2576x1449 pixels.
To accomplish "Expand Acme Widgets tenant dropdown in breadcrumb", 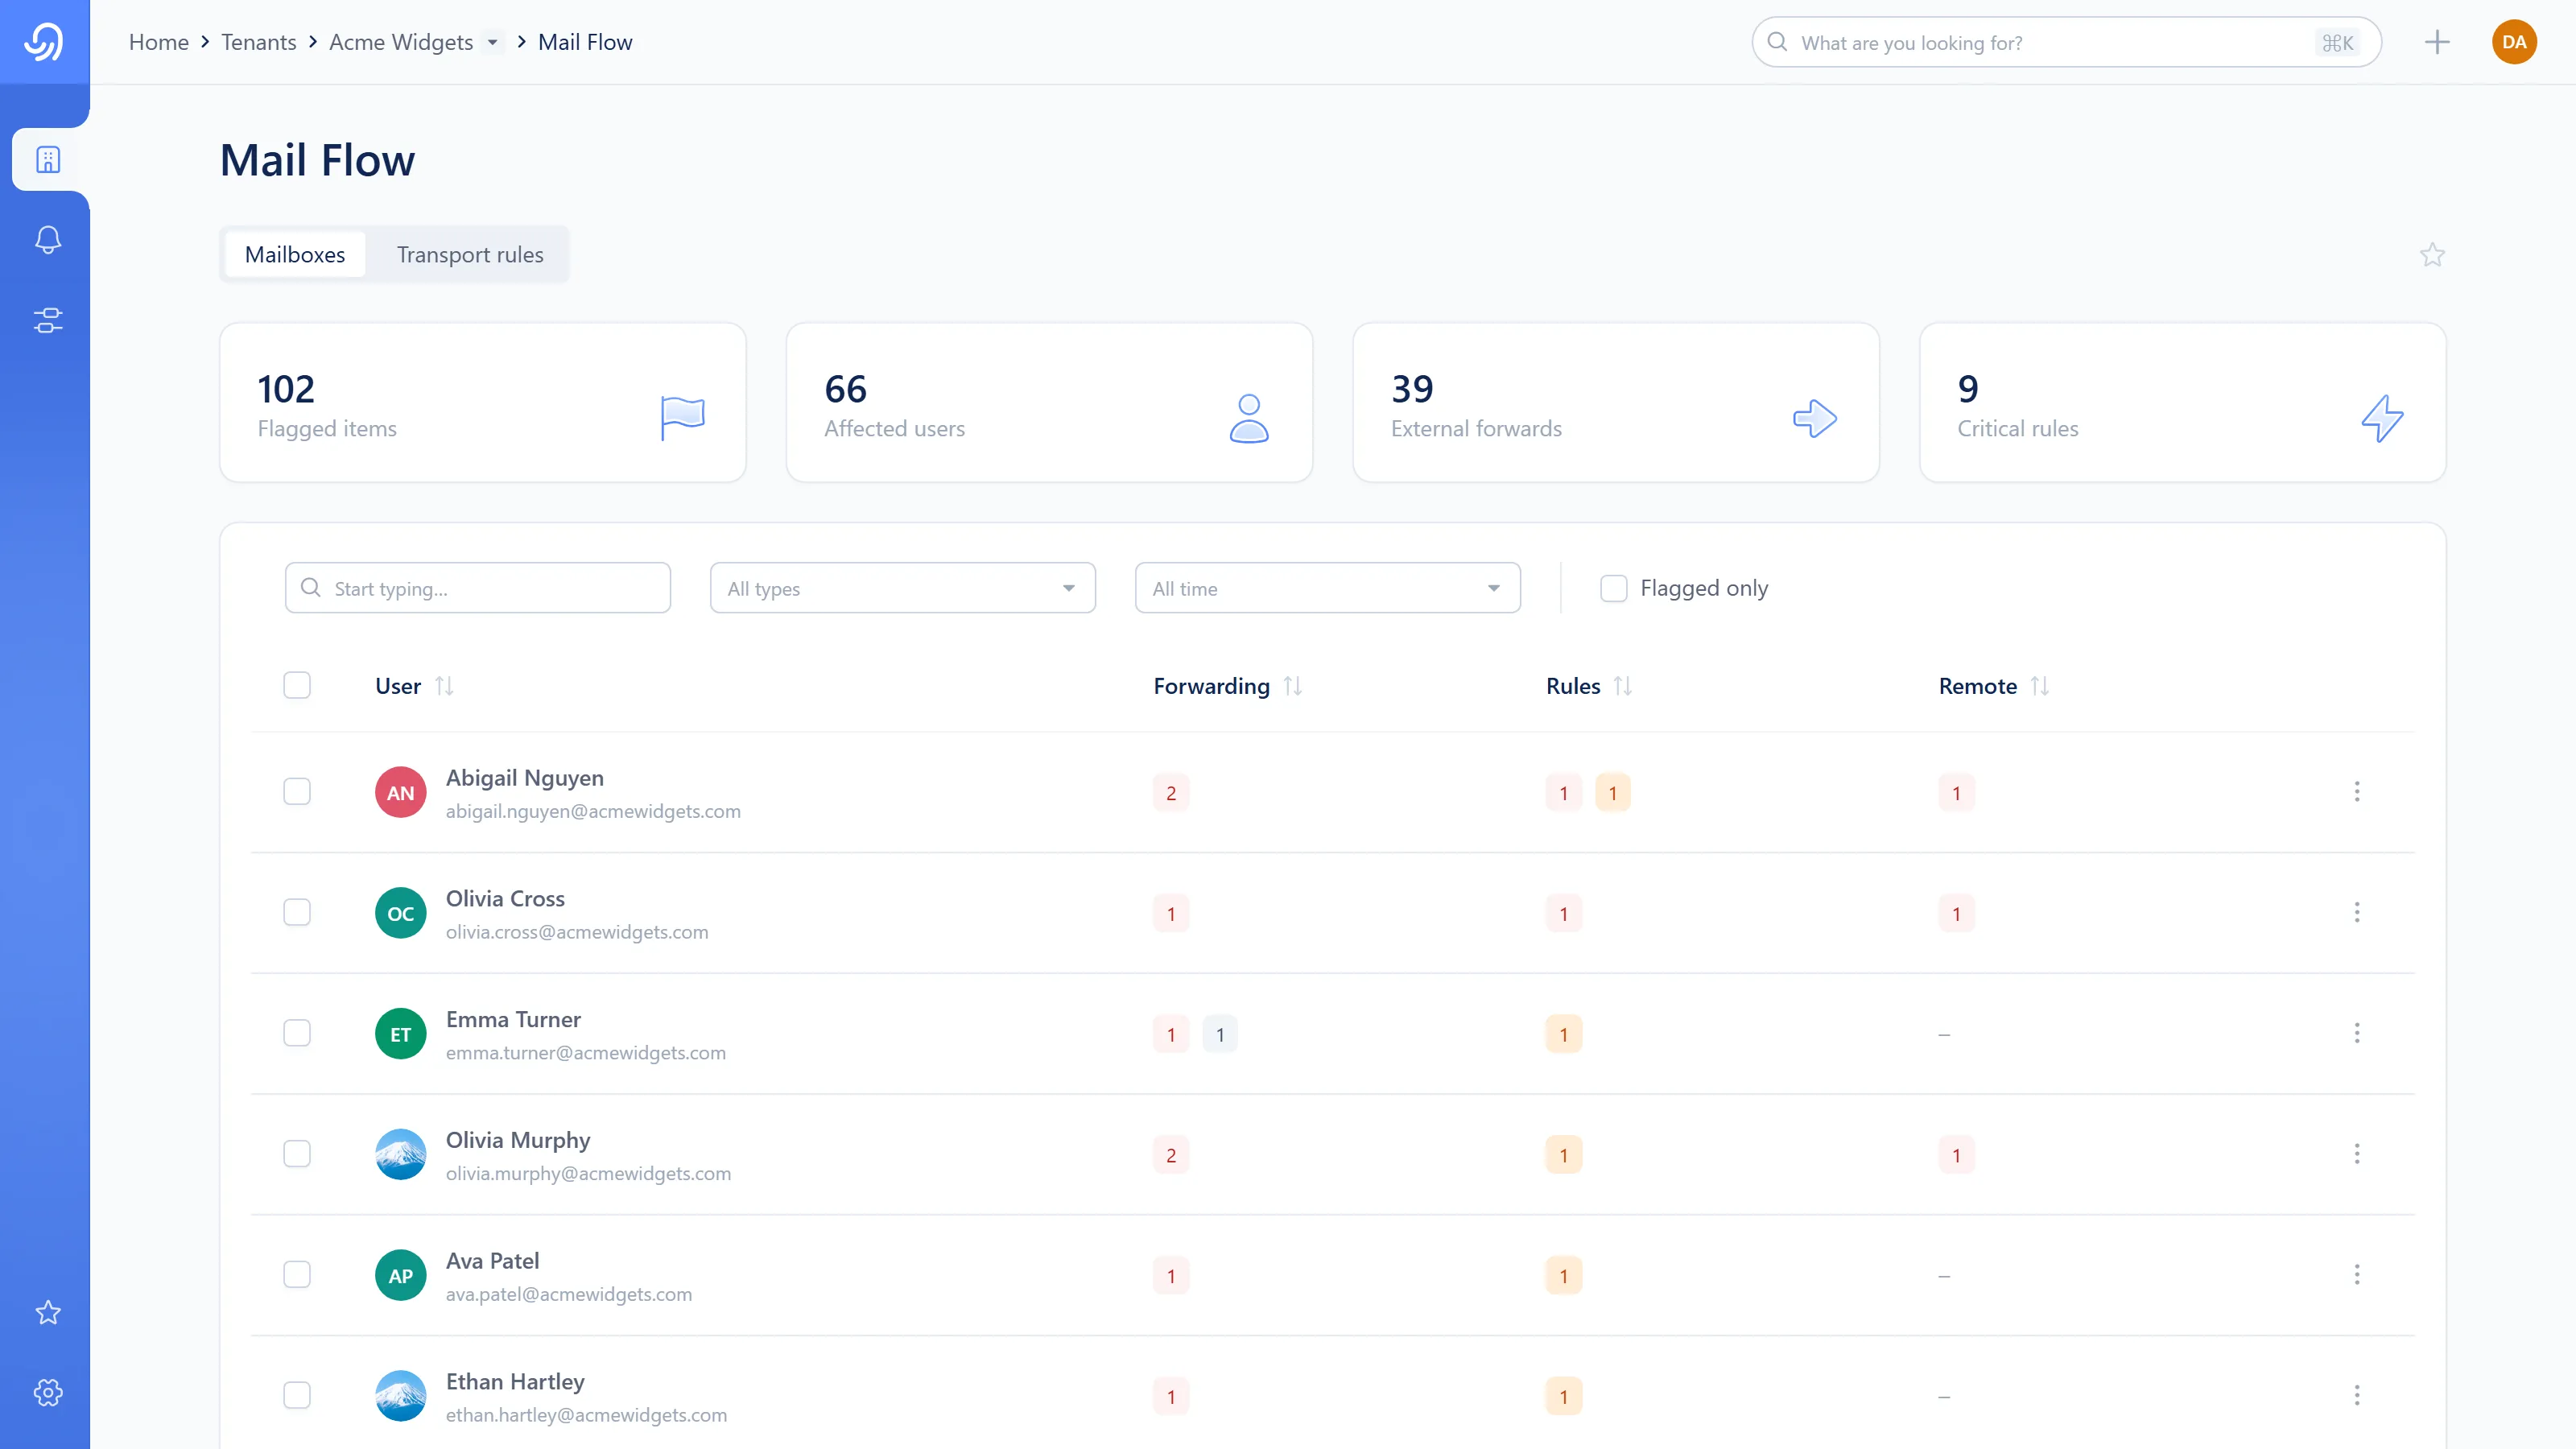I will tap(492, 43).
